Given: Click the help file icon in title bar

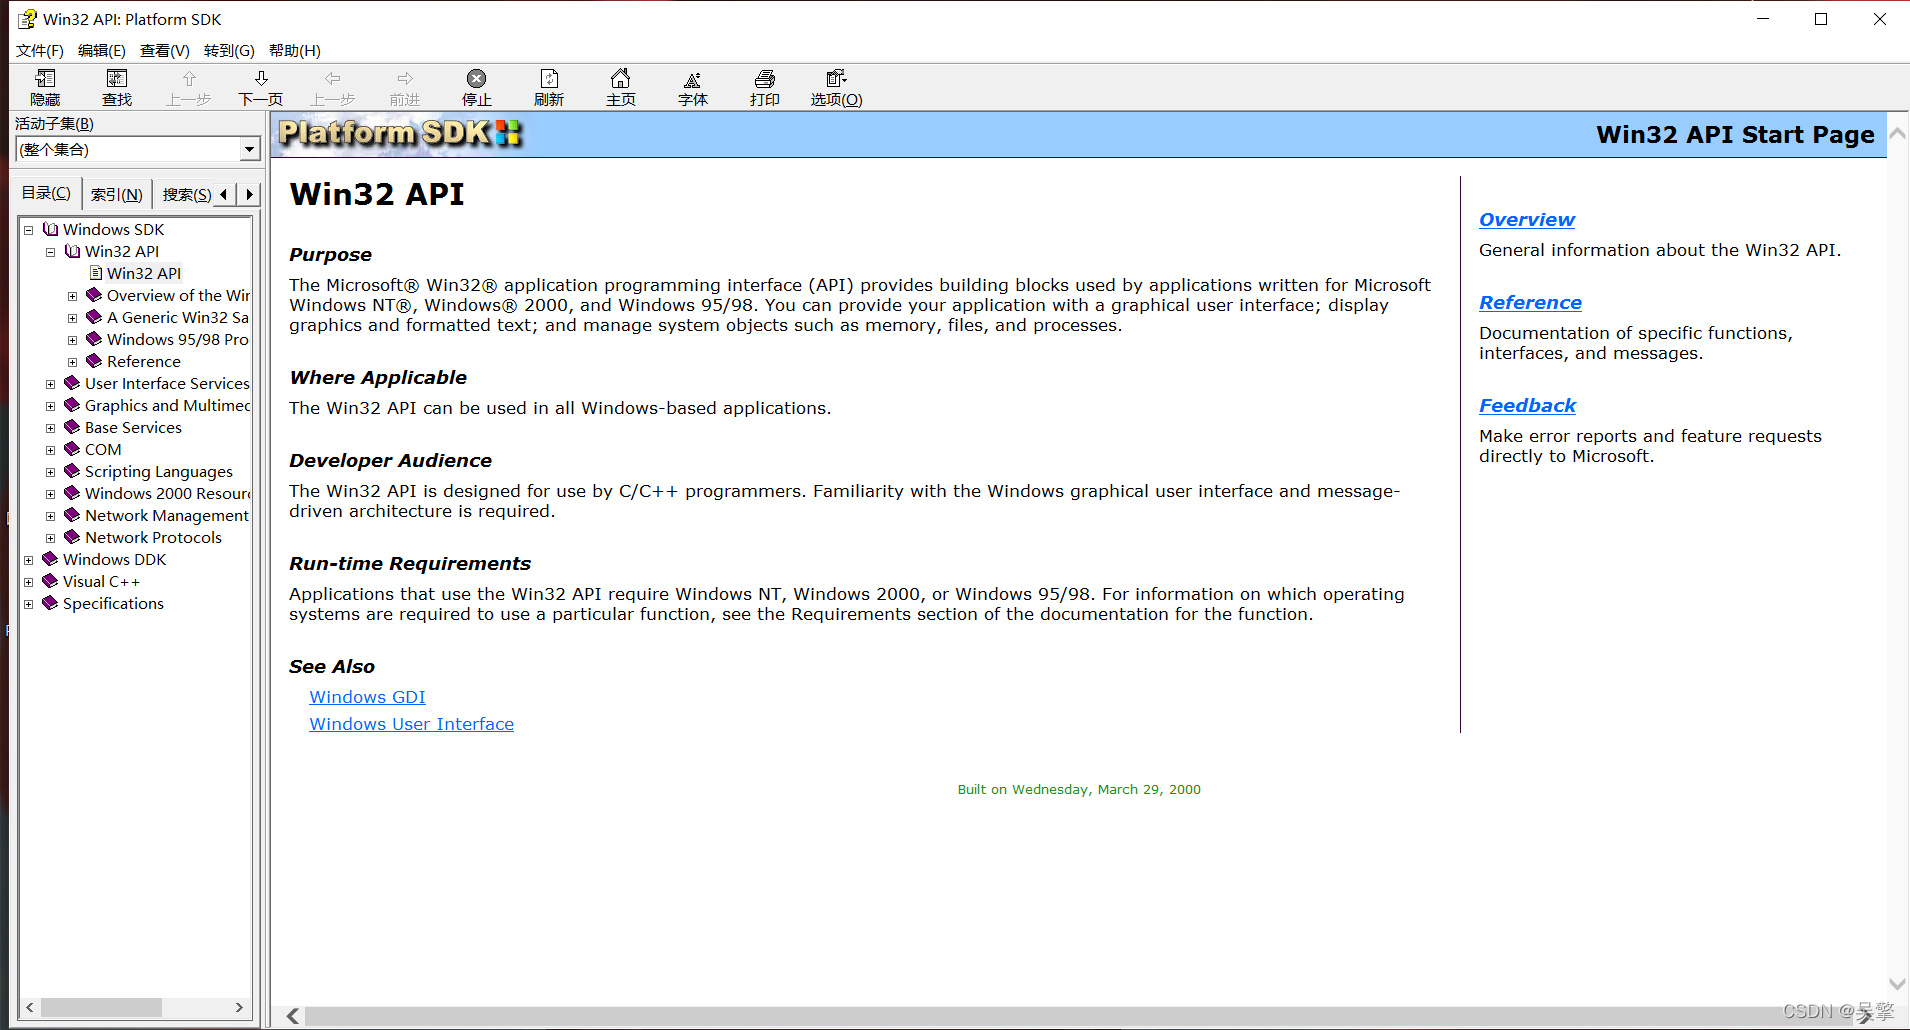Looking at the screenshot, I should pyautogui.click(x=27, y=19).
